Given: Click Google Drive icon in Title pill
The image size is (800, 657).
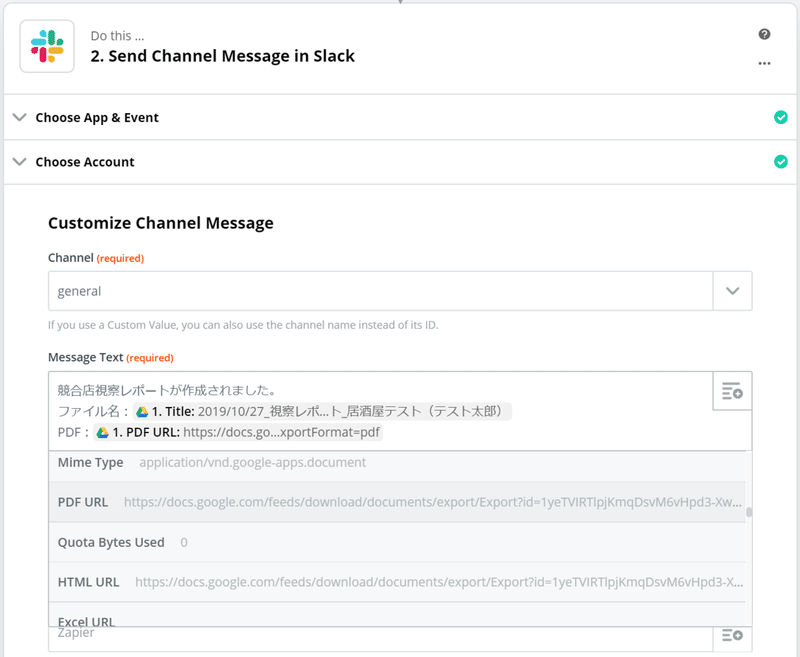Looking at the screenshot, I should [x=142, y=412].
